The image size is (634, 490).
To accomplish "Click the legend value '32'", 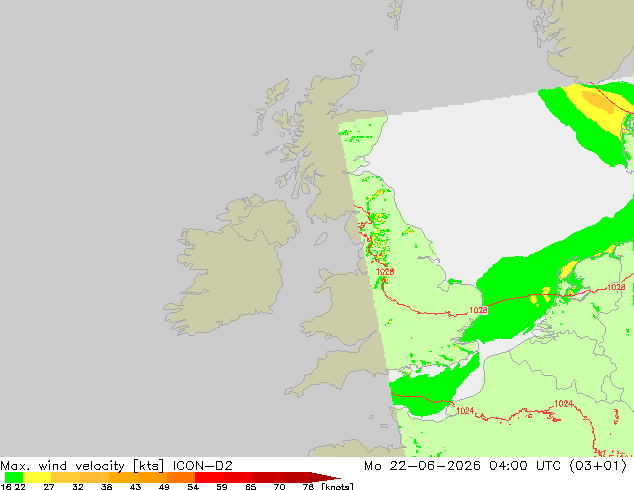I will [78, 486].
